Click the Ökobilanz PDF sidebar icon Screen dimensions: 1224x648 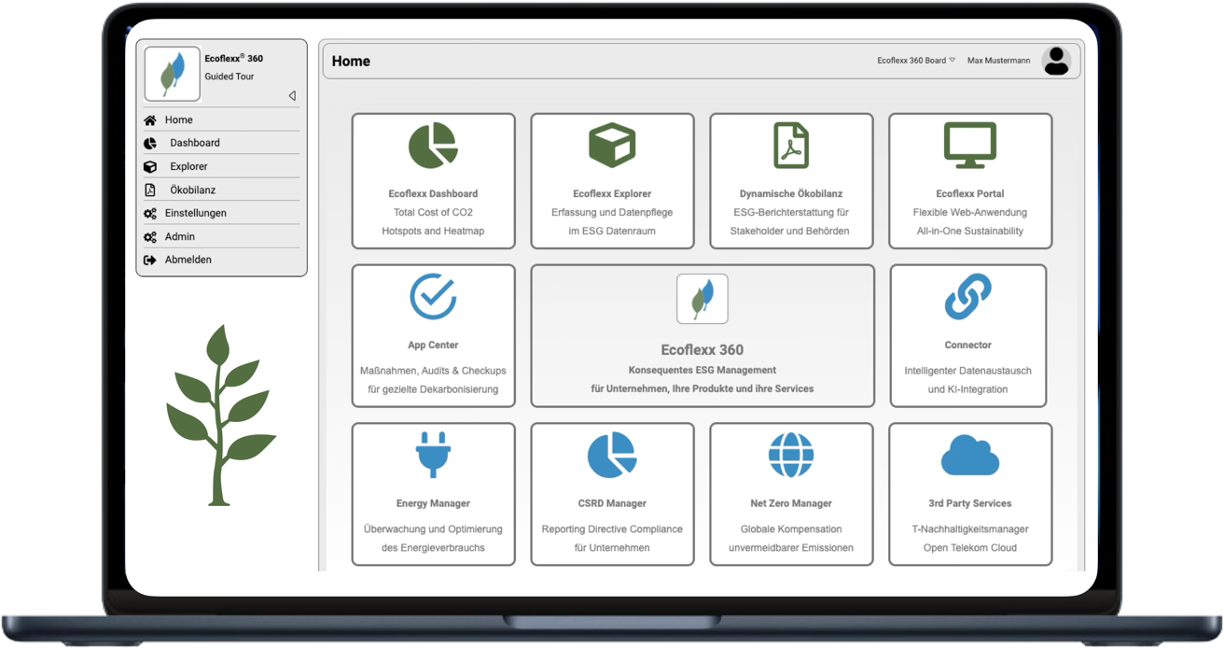pyautogui.click(x=150, y=190)
